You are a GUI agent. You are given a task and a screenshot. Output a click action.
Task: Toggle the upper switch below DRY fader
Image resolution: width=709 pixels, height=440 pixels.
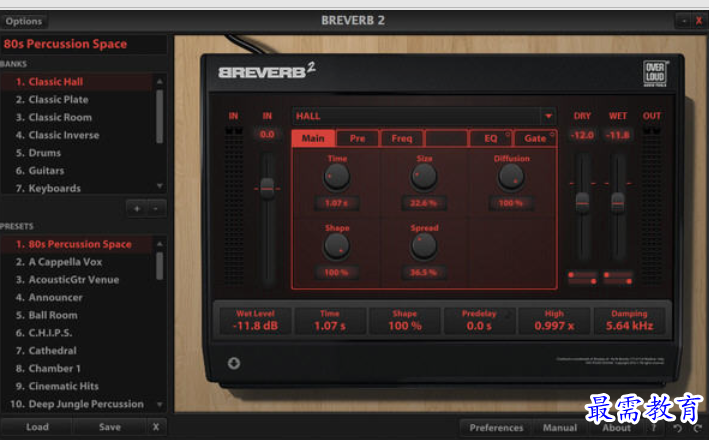[582, 274]
